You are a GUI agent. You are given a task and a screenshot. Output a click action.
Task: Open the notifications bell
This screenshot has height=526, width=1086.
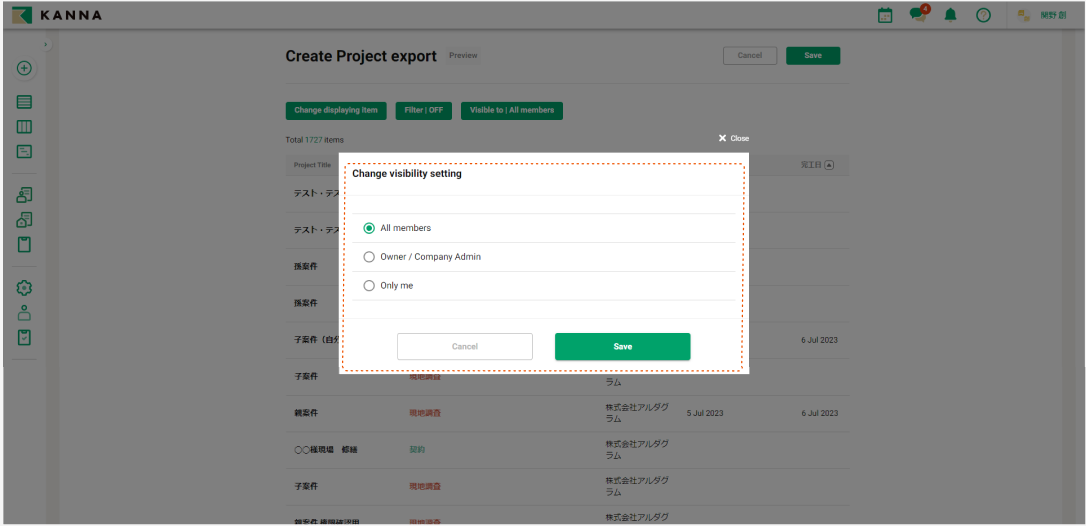coord(951,15)
